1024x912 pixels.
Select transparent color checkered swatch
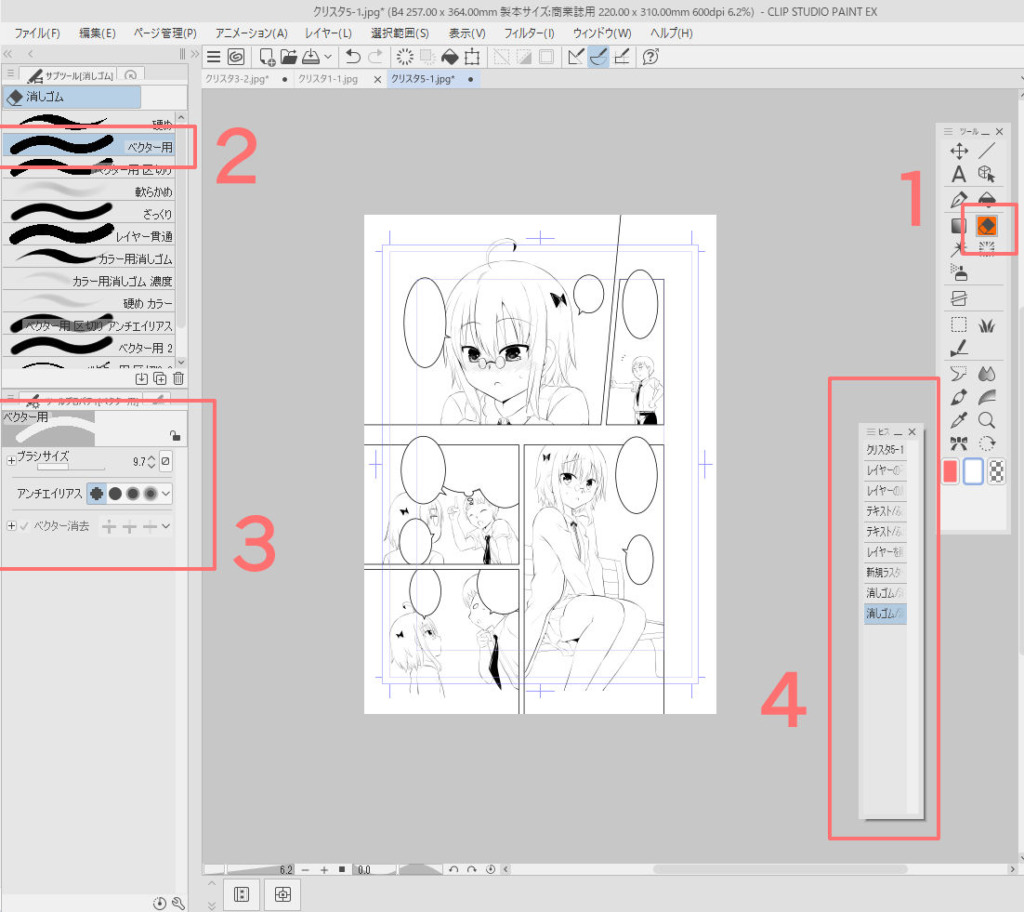996,472
